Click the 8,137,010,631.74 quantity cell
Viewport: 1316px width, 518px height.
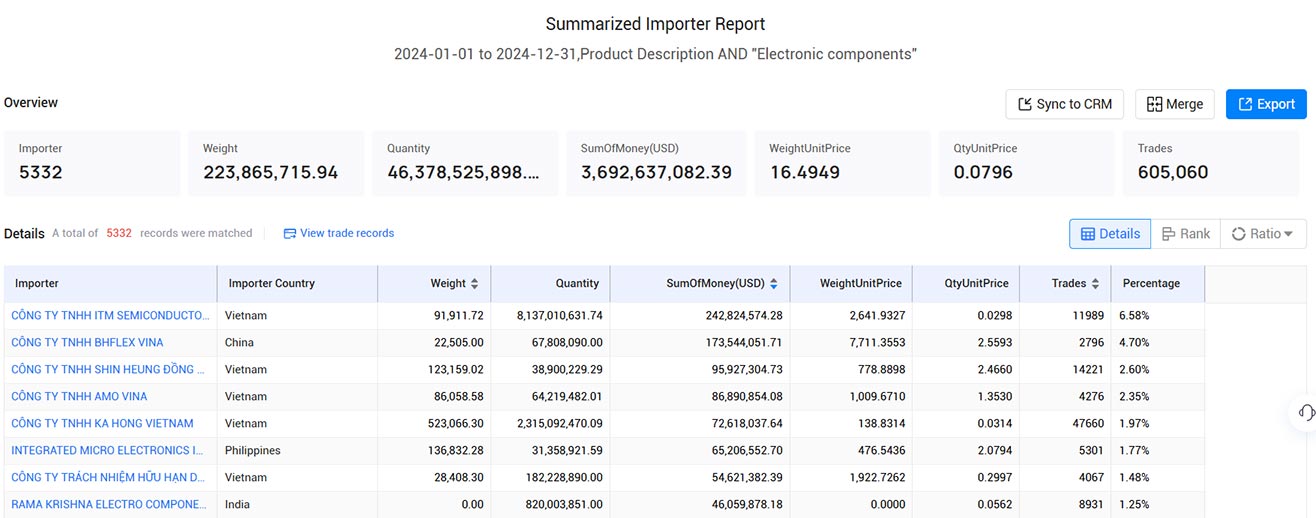(x=551, y=315)
